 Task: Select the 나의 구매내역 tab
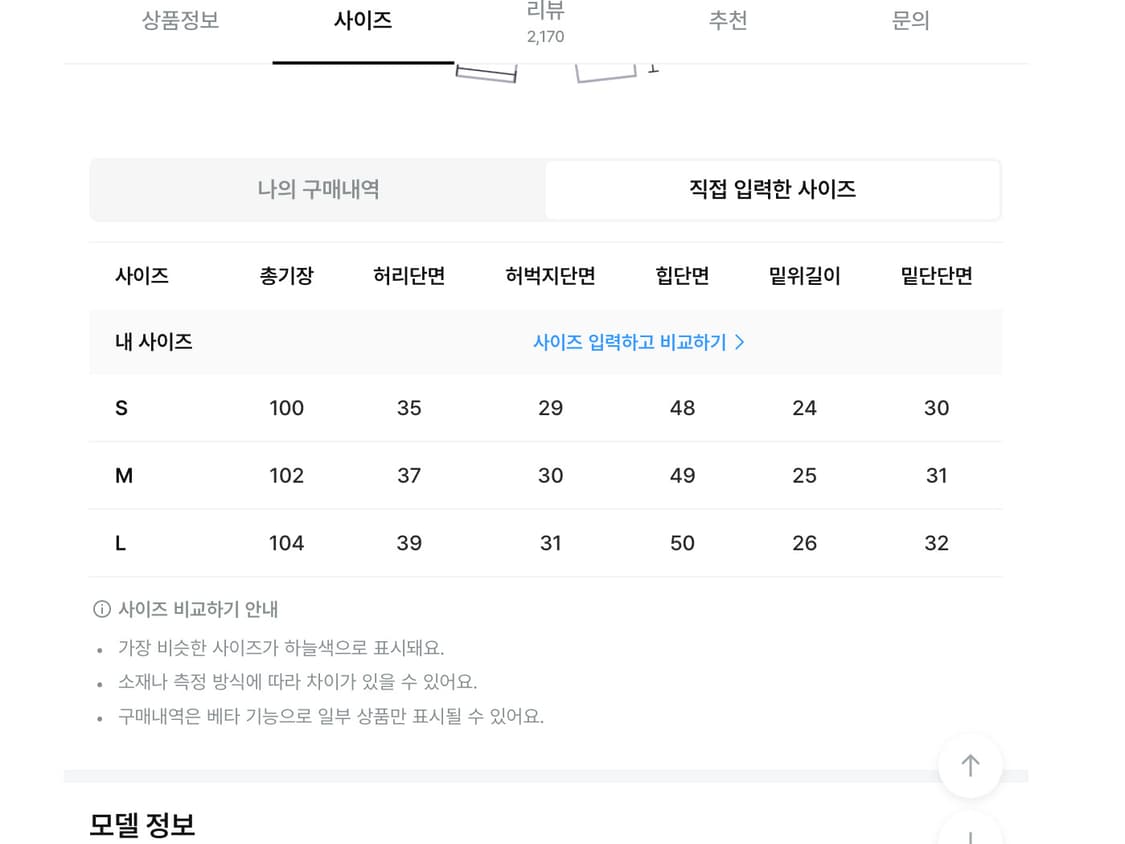pos(317,189)
